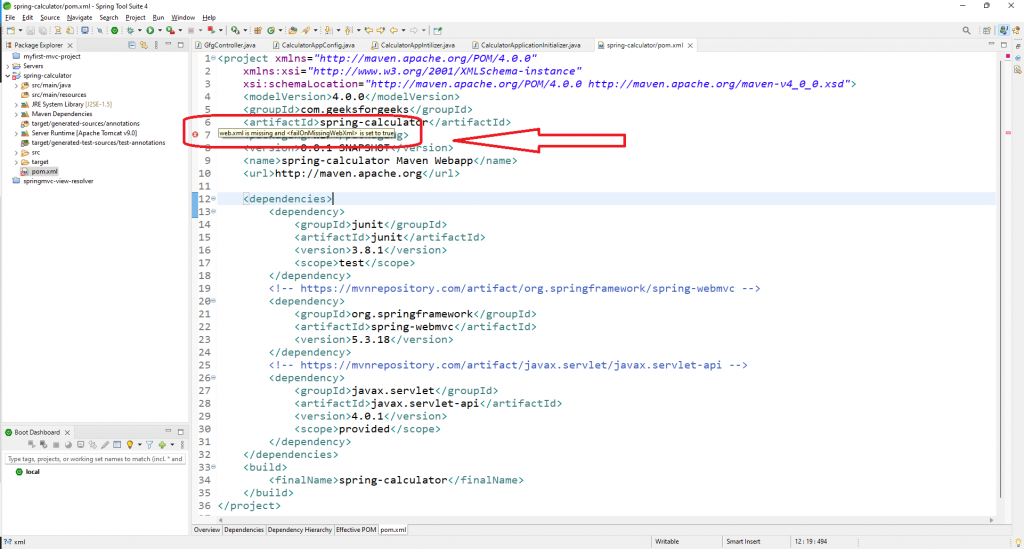Screen dimensions: 1024x549
Task: Open the Navigate menu
Action: [x=79, y=18]
